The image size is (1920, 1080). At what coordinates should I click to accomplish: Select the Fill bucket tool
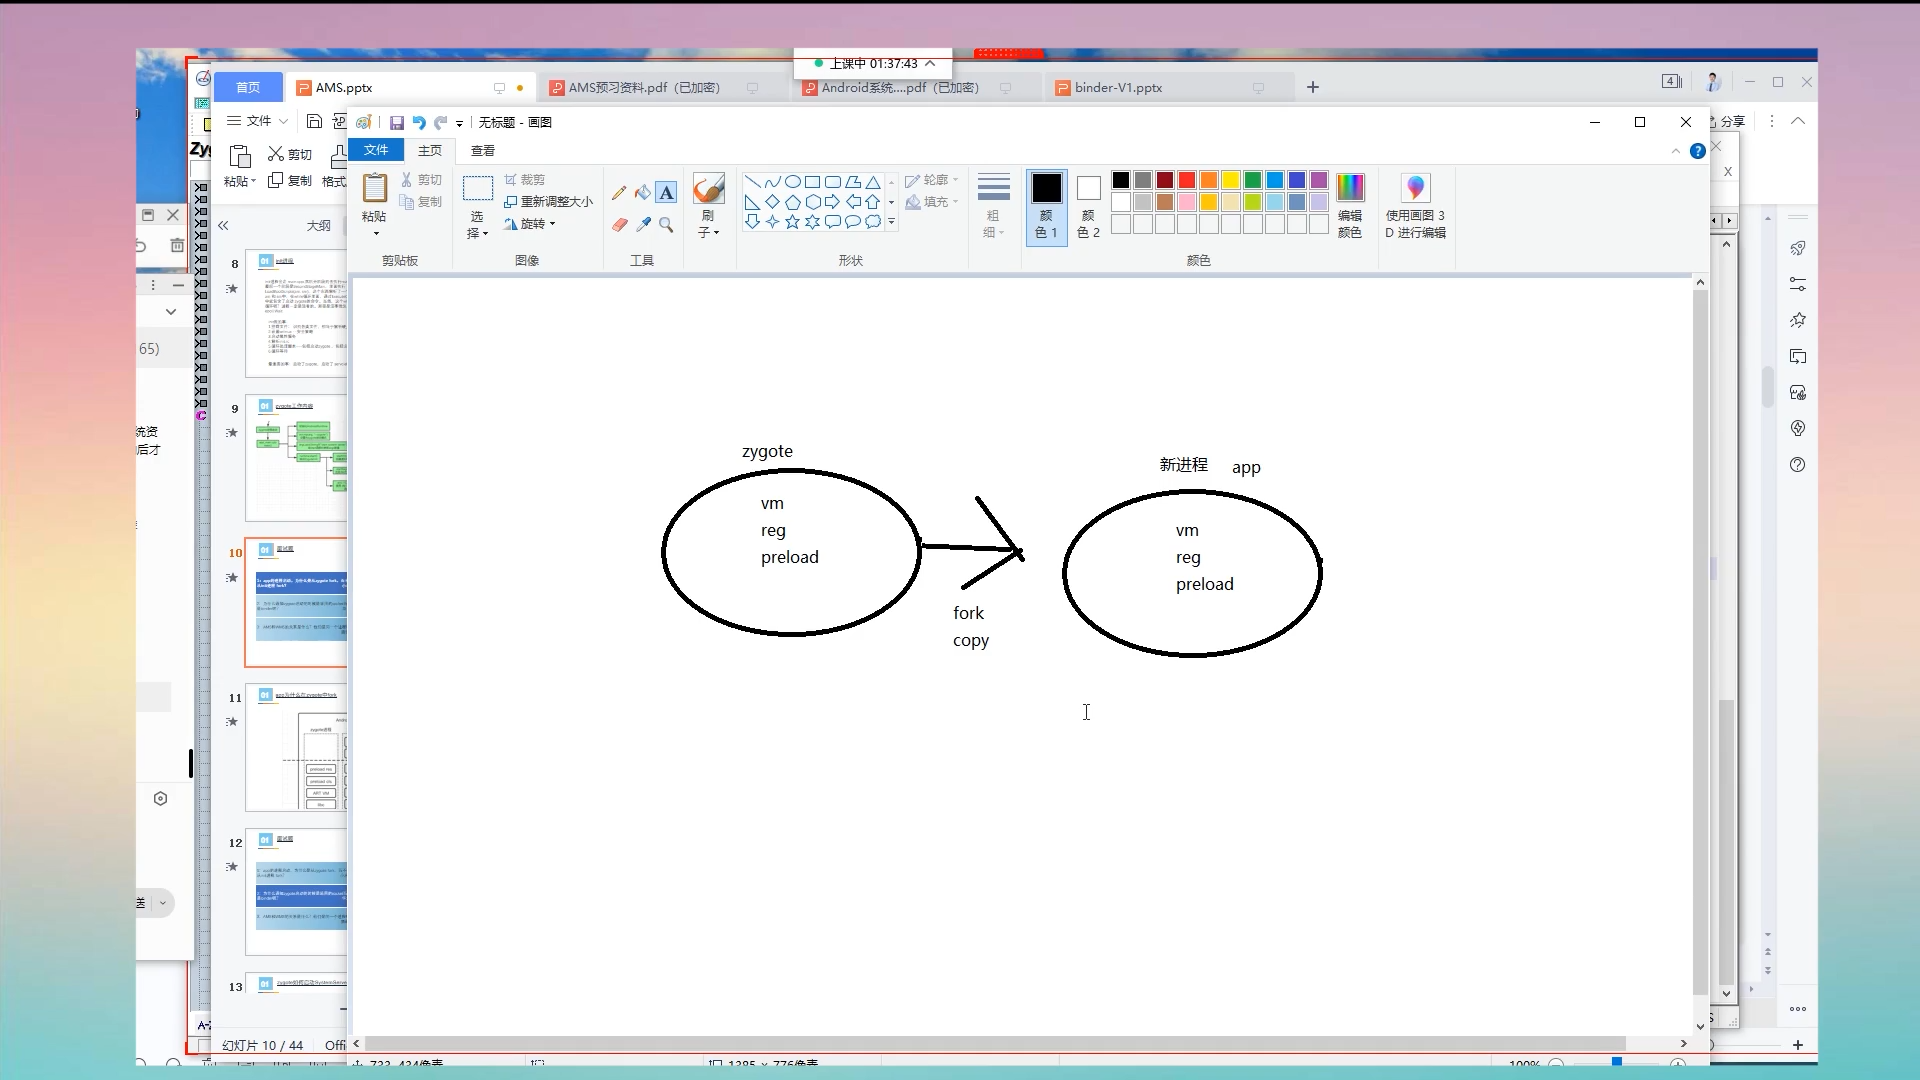pos(643,192)
